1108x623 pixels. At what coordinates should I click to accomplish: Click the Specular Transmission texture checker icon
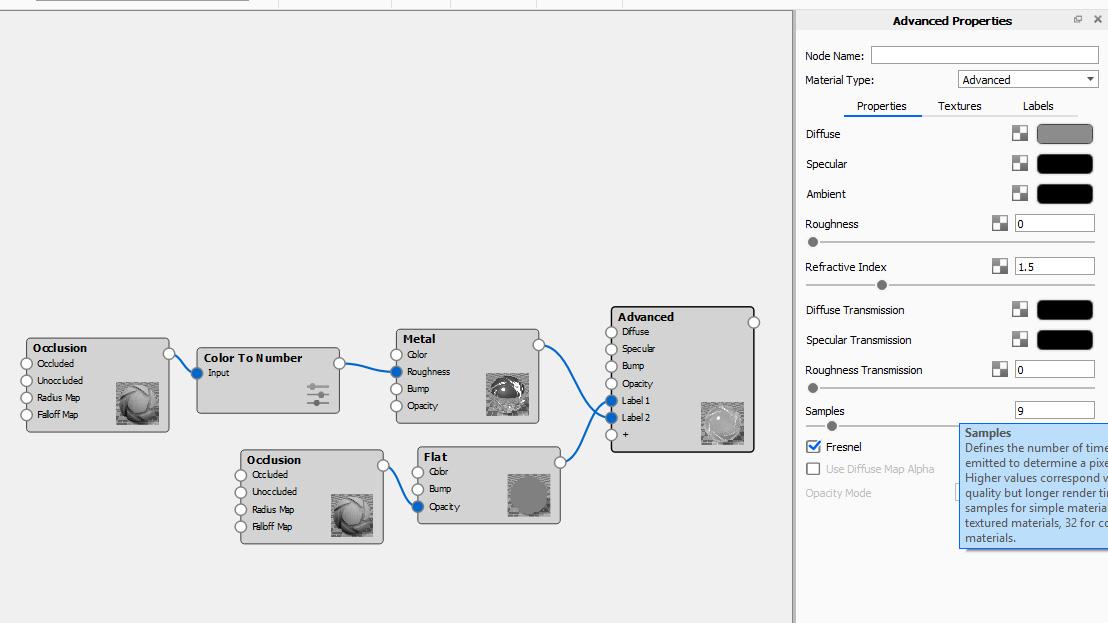1020,339
